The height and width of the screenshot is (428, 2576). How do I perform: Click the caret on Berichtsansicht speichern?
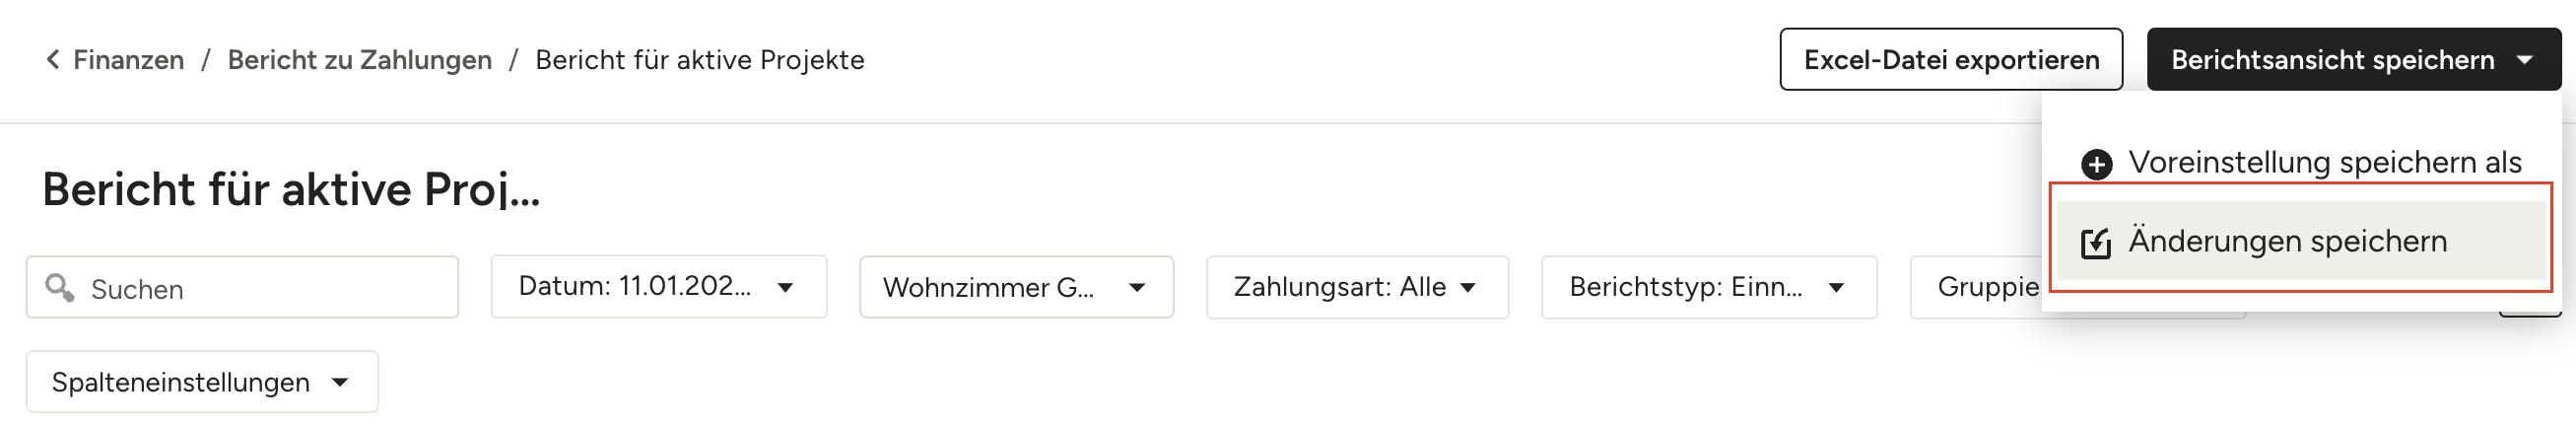coord(2524,60)
